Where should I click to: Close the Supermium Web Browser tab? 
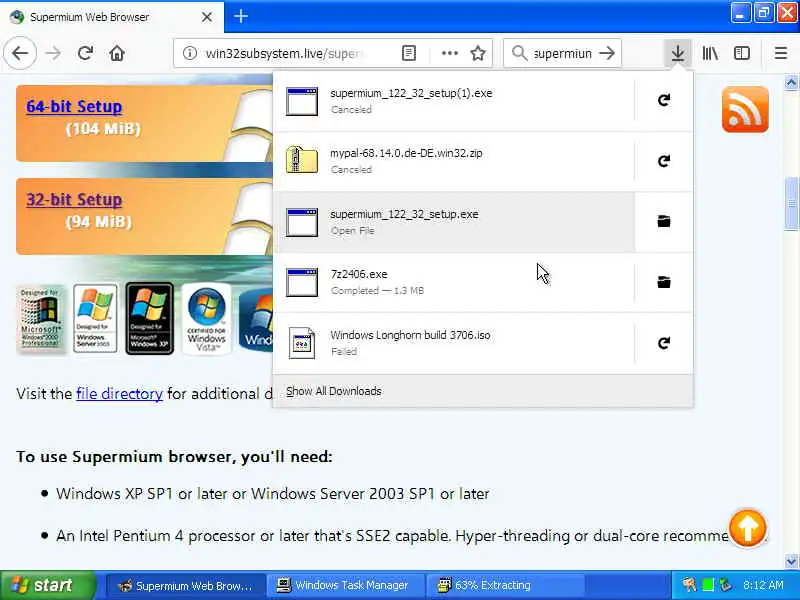click(x=207, y=17)
